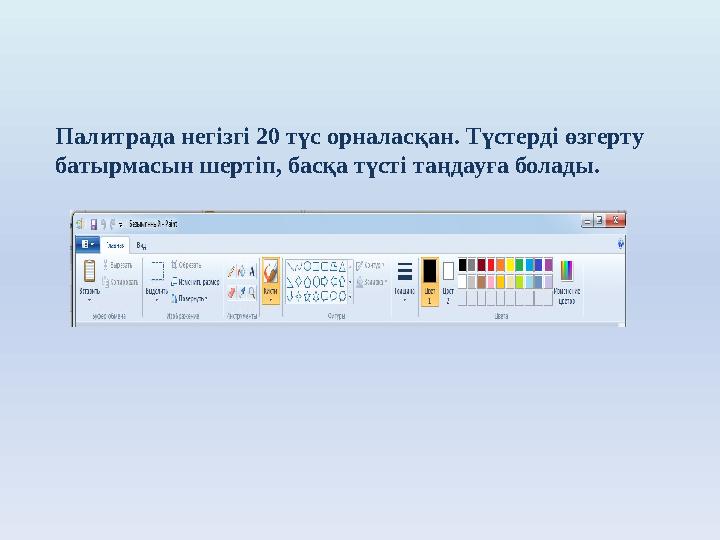Open the blue Paint application menu button
The height and width of the screenshot is (540, 720).
[87, 245]
